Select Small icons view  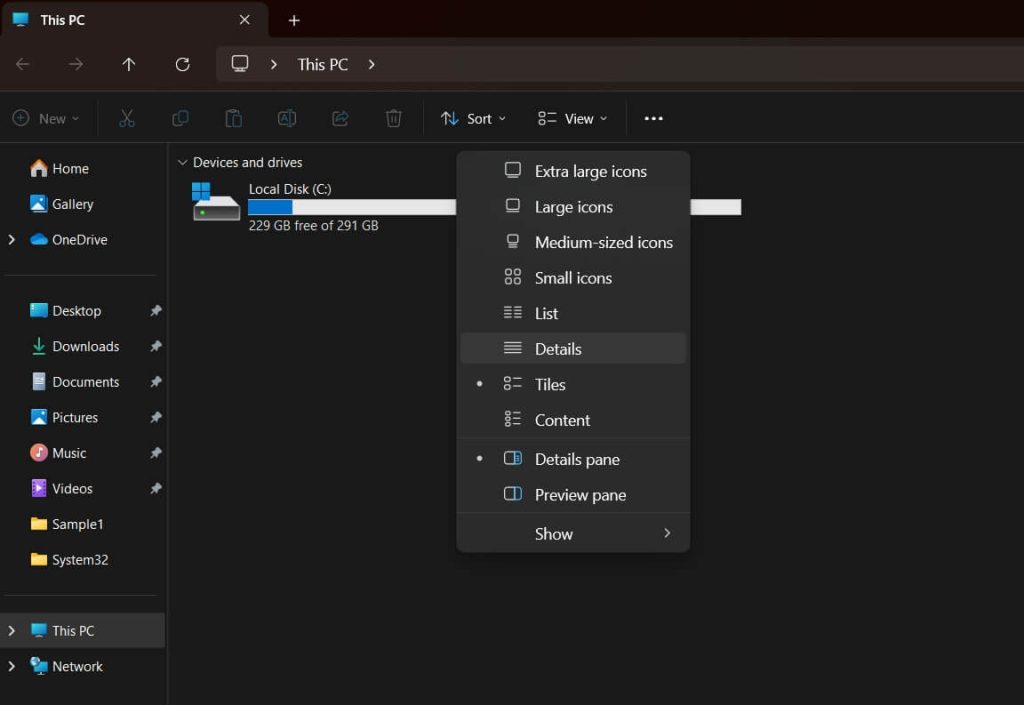pos(573,277)
